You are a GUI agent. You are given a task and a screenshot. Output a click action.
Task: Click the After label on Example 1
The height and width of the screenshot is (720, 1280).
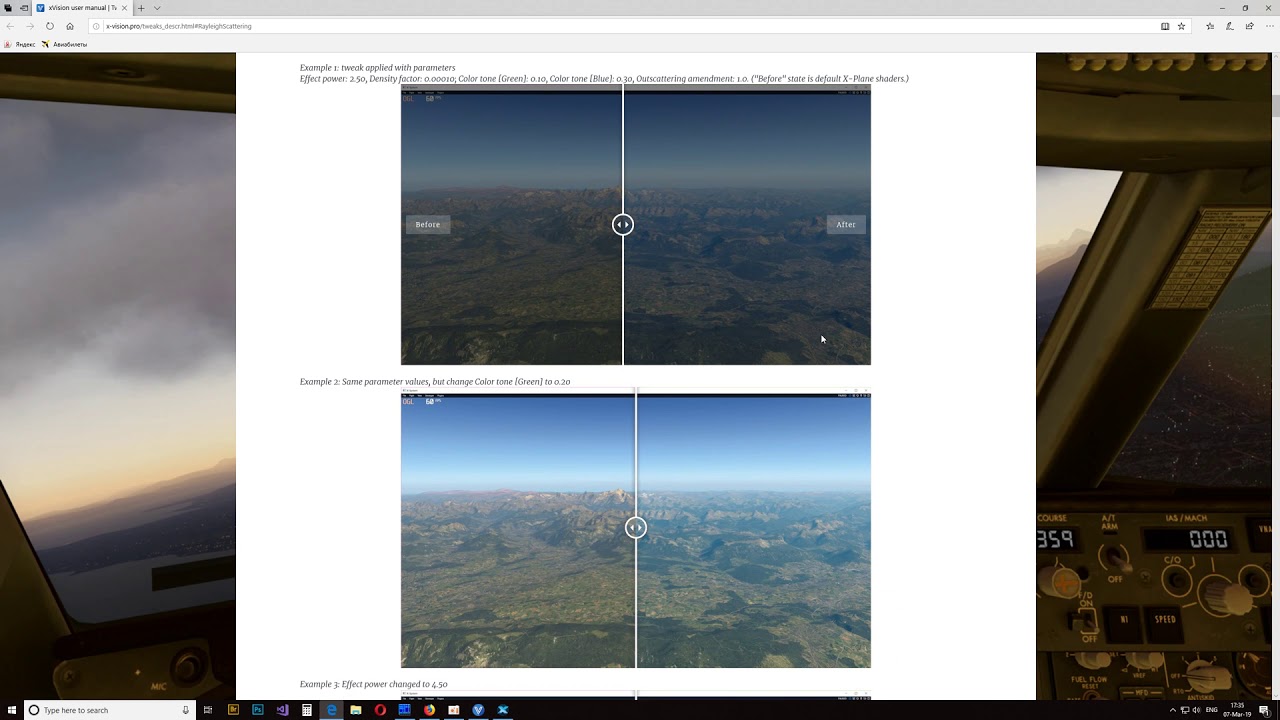(x=846, y=225)
